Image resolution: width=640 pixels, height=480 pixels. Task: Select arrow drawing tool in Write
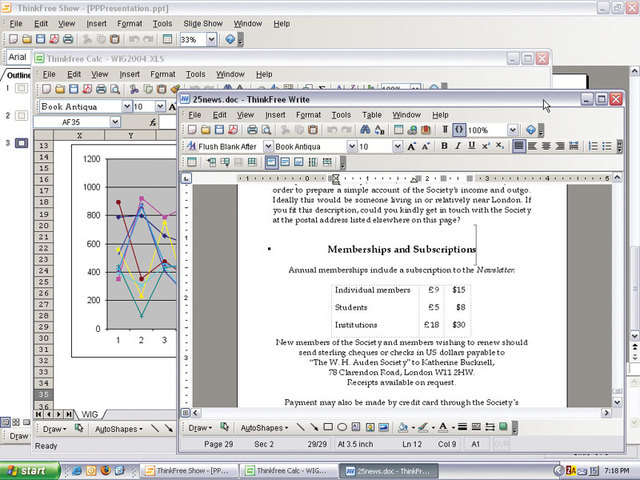point(314,427)
